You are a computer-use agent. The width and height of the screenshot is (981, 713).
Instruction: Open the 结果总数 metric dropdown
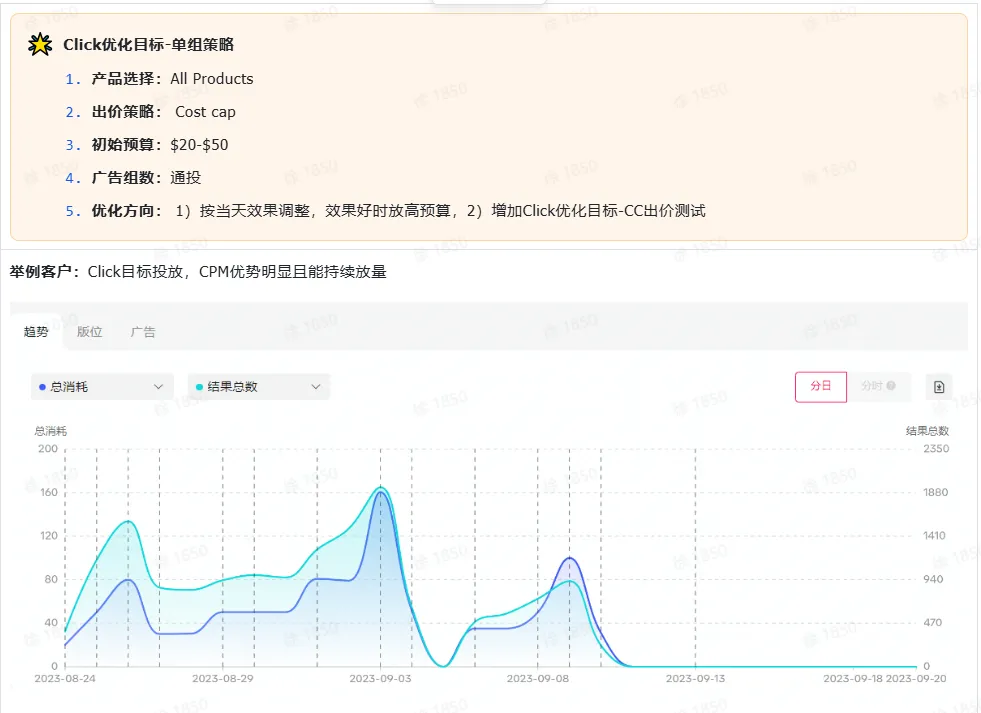pos(259,387)
